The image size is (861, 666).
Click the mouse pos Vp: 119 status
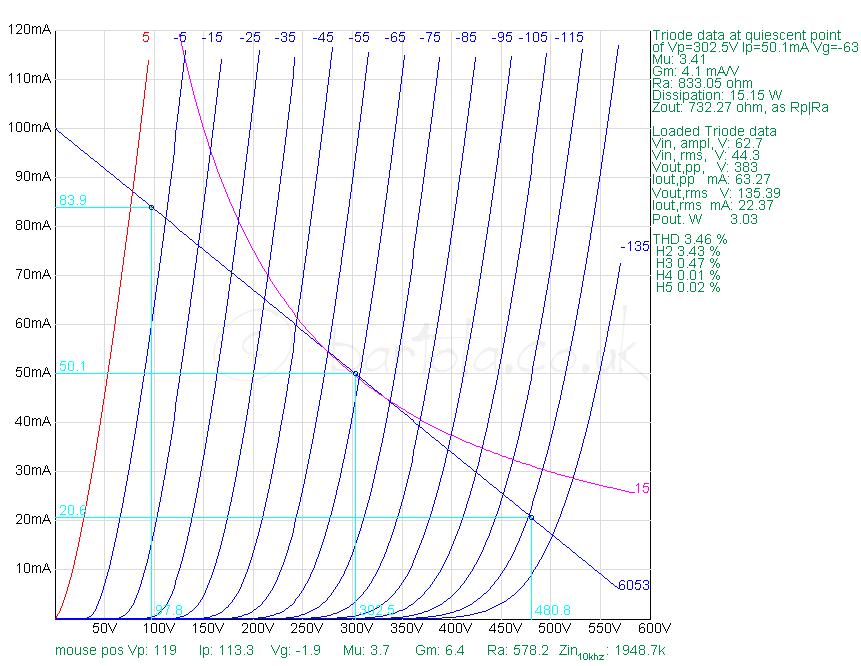coord(116,651)
